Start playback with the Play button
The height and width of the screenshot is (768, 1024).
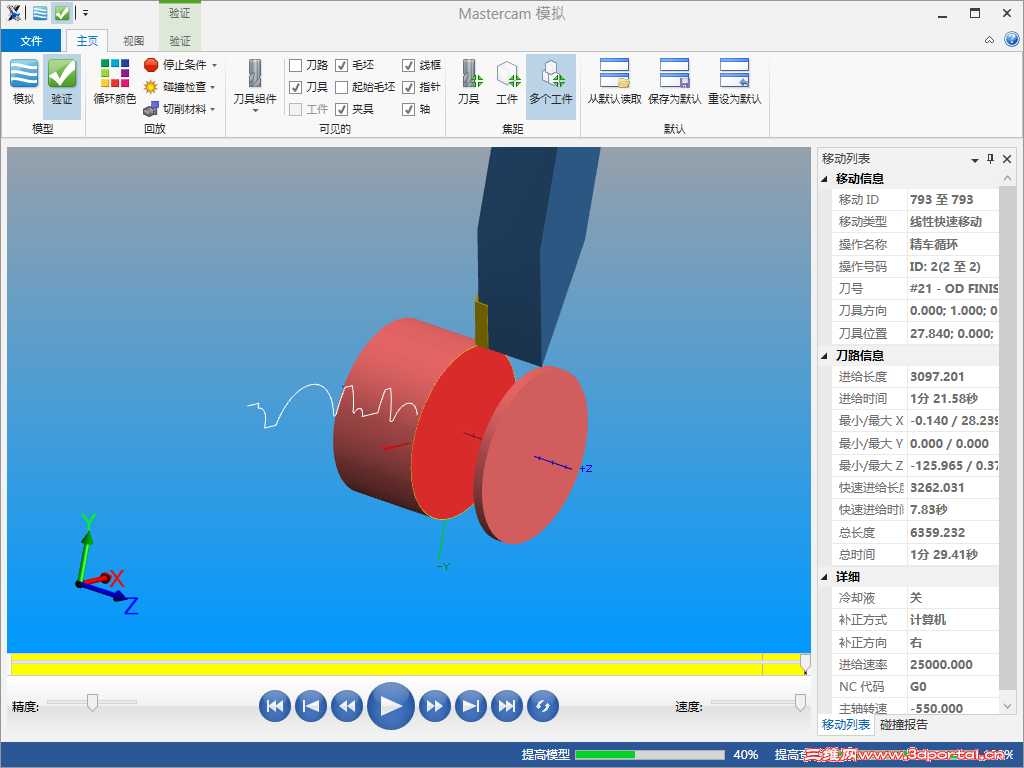pyautogui.click(x=391, y=706)
